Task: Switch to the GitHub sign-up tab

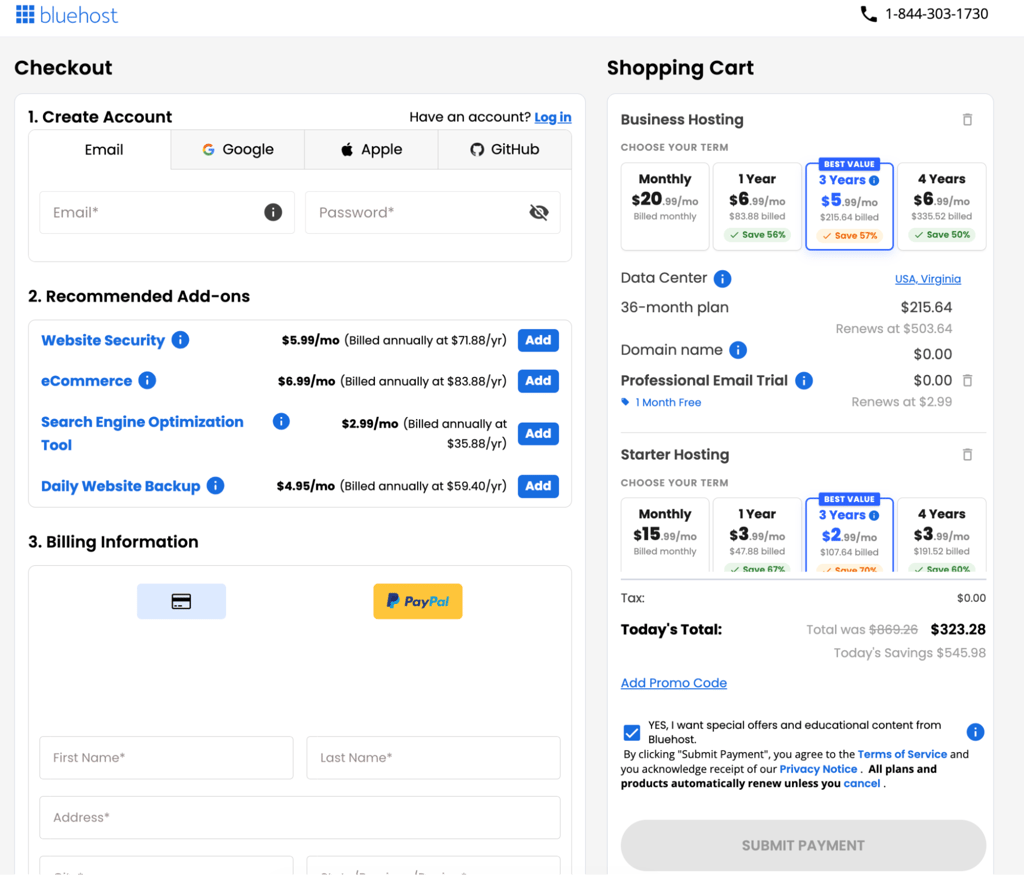Action: 505,150
